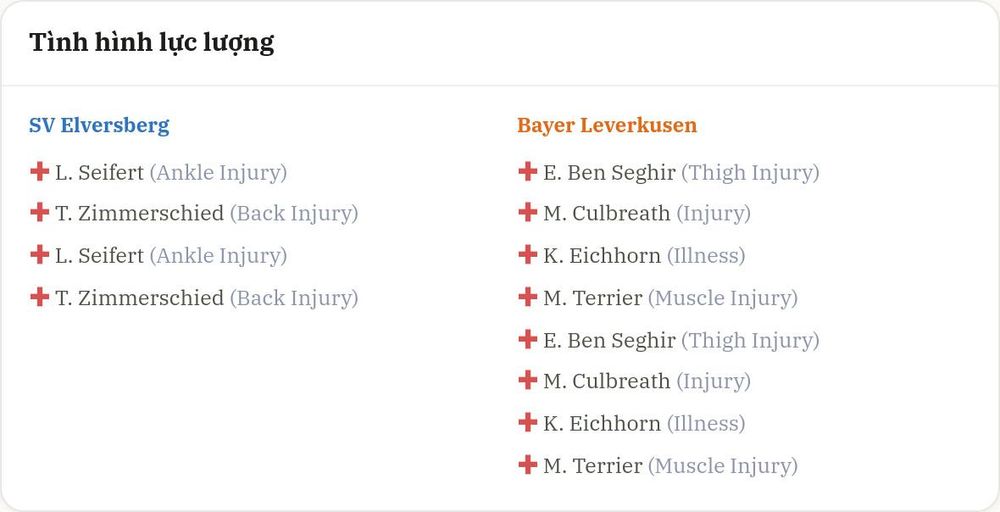Select second K. Eichhorn player name
This screenshot has width=1000, height=512.
[x=602, y=423]
